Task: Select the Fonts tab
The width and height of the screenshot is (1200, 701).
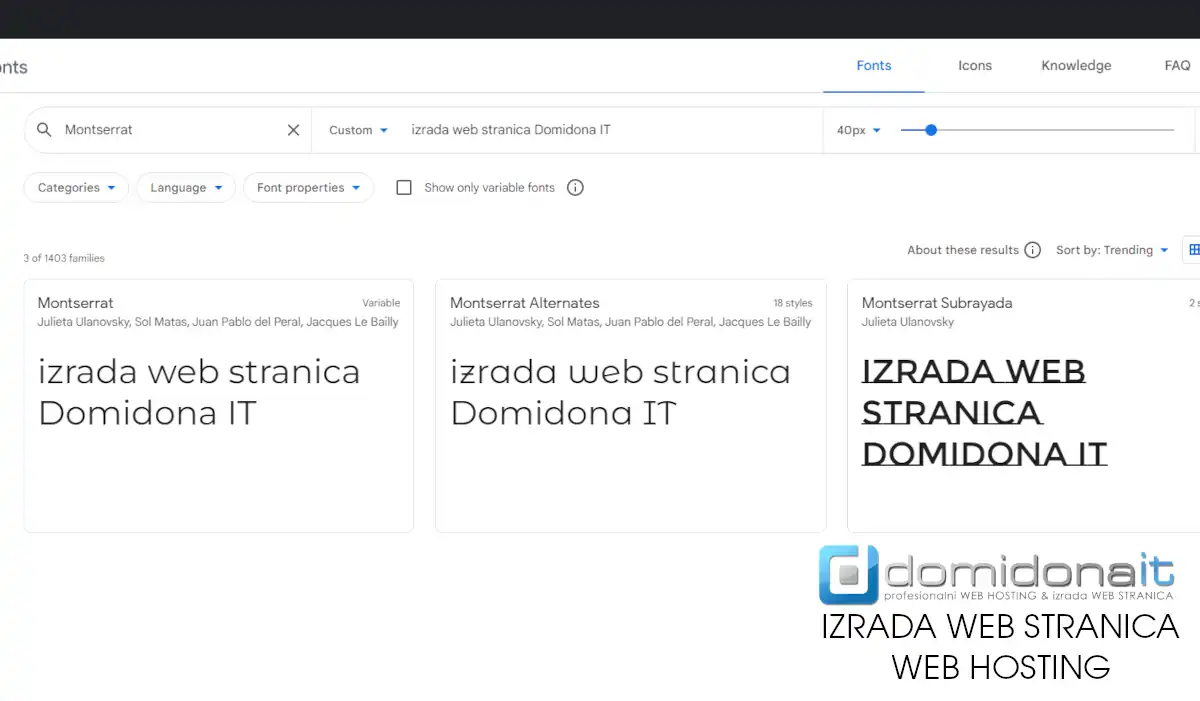Action: click(873, 66)
